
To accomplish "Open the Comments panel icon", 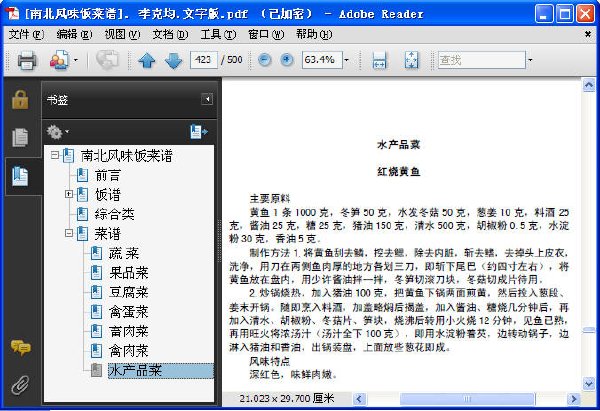I will (x=21, y=347).
